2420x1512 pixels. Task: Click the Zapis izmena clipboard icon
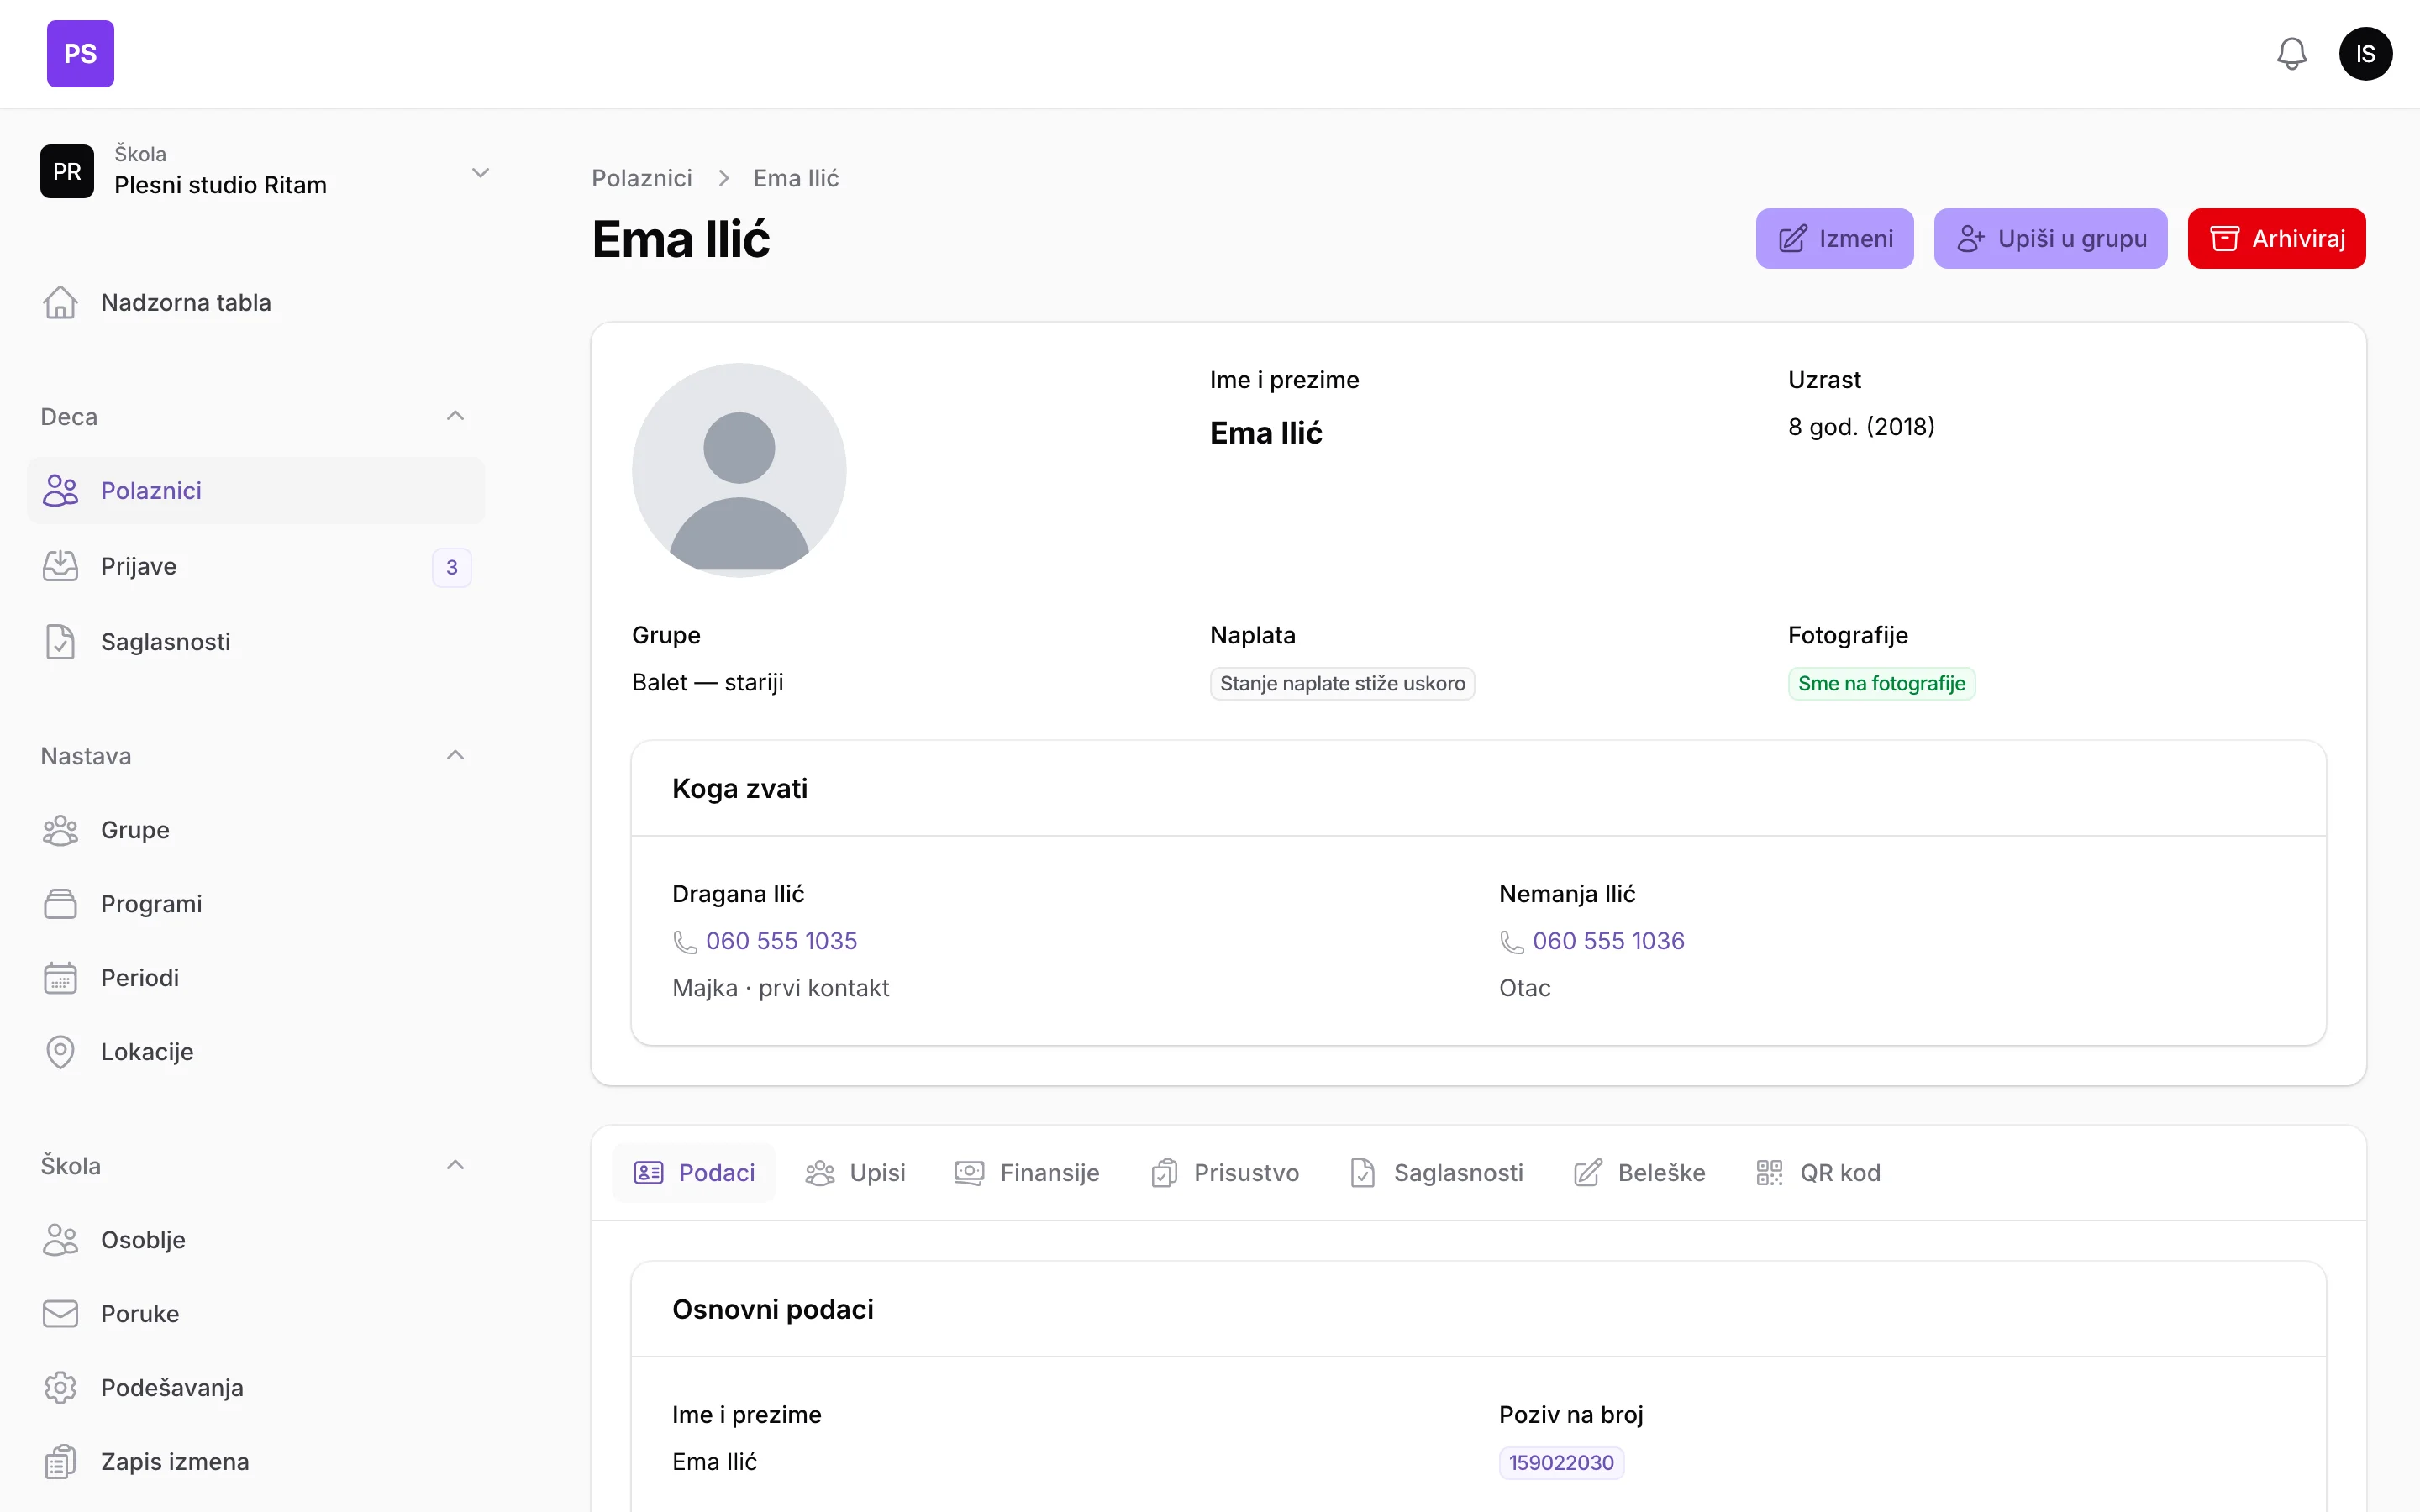pos(60,1462)
